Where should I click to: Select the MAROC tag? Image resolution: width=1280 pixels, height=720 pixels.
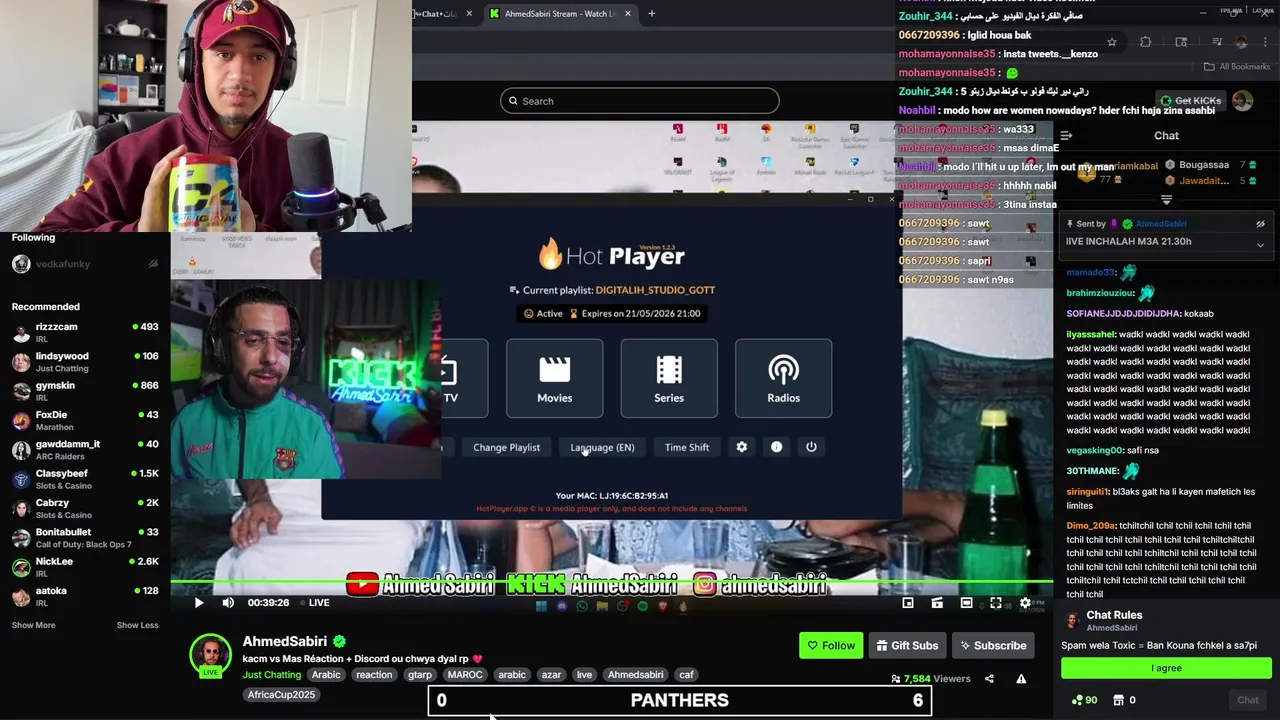[465, 675]
